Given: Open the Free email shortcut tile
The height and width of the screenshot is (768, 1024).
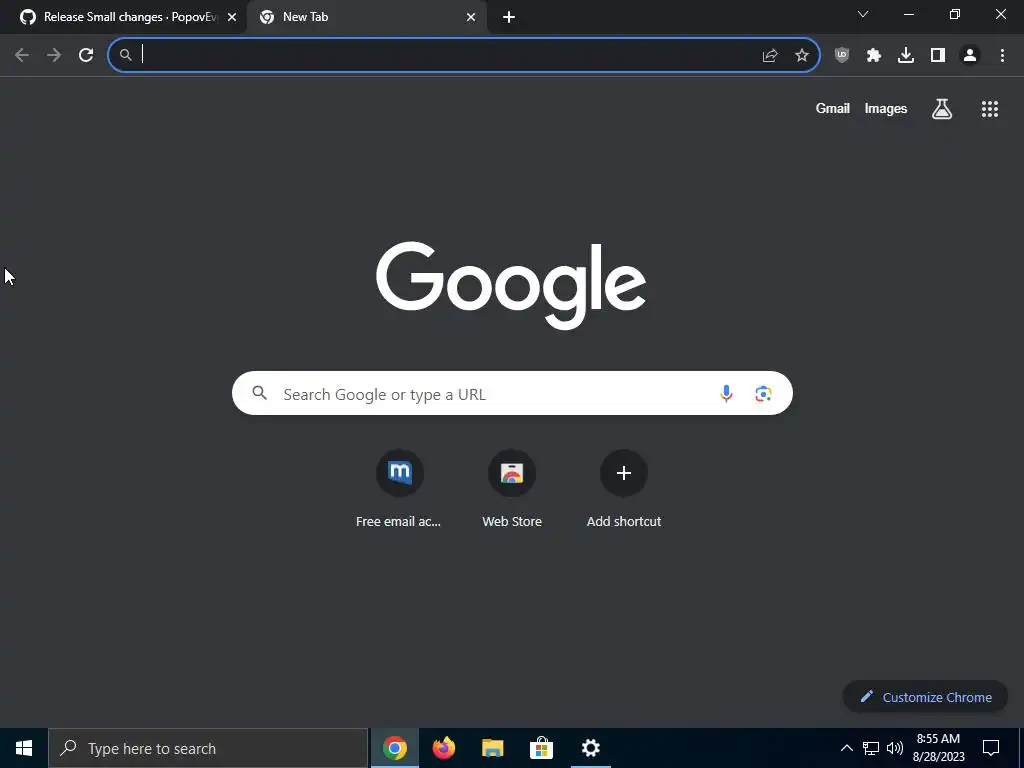Looking at the screenshot, I should click(399, 488).
